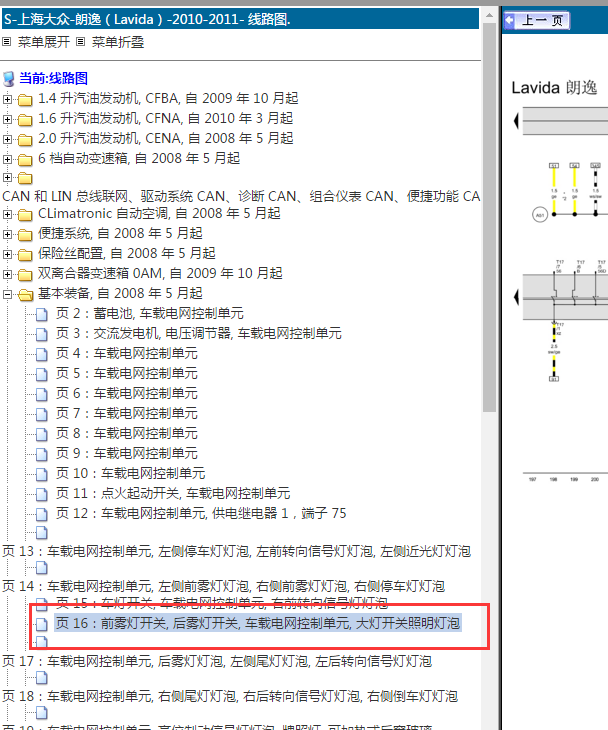The image size is (608, 730).
Task: Open 页 2：蓄电池, 车载电网控制单元
Action: [149, 313]
